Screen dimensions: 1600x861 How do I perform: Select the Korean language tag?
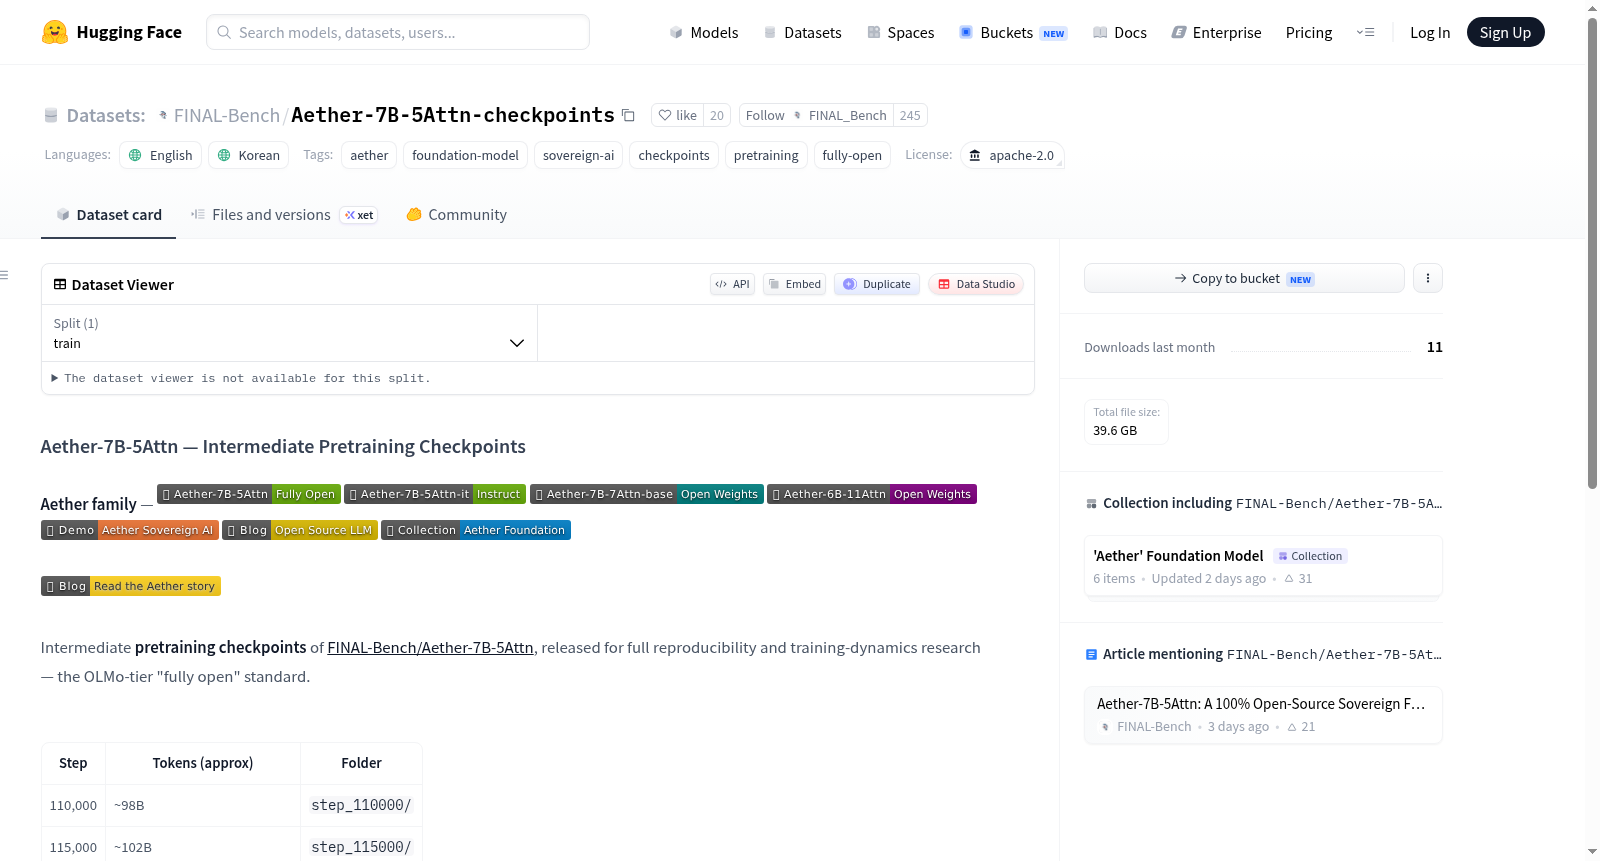[x=249, y=155]
